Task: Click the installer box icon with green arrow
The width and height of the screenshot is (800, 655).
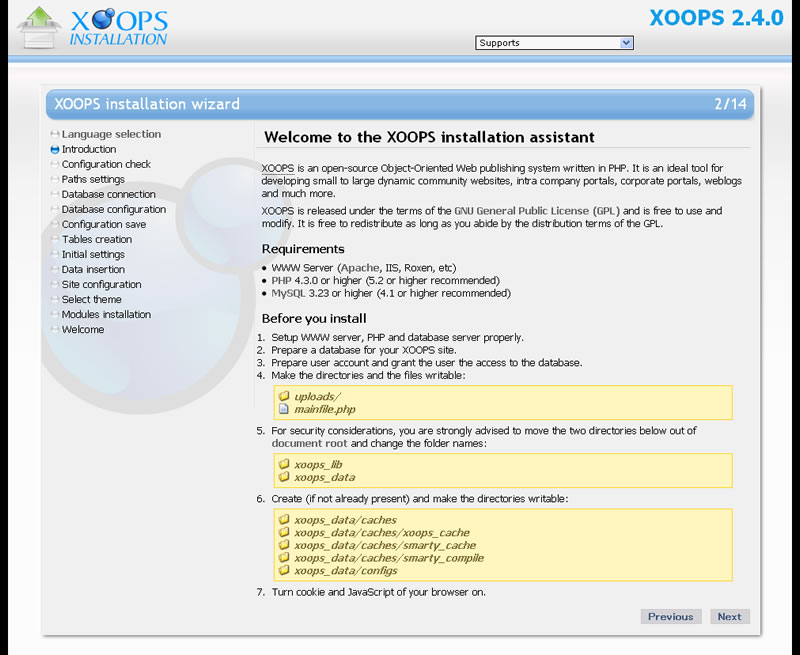Action: coord(39,28)
